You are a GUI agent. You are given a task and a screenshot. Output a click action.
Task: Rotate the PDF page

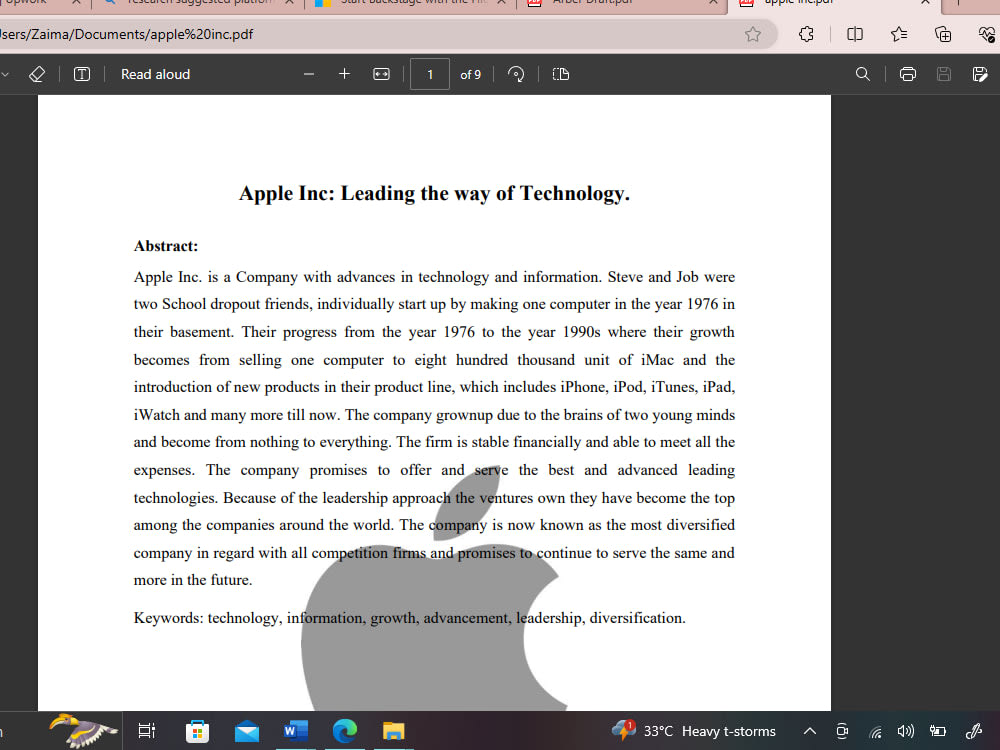pos(516,75)
